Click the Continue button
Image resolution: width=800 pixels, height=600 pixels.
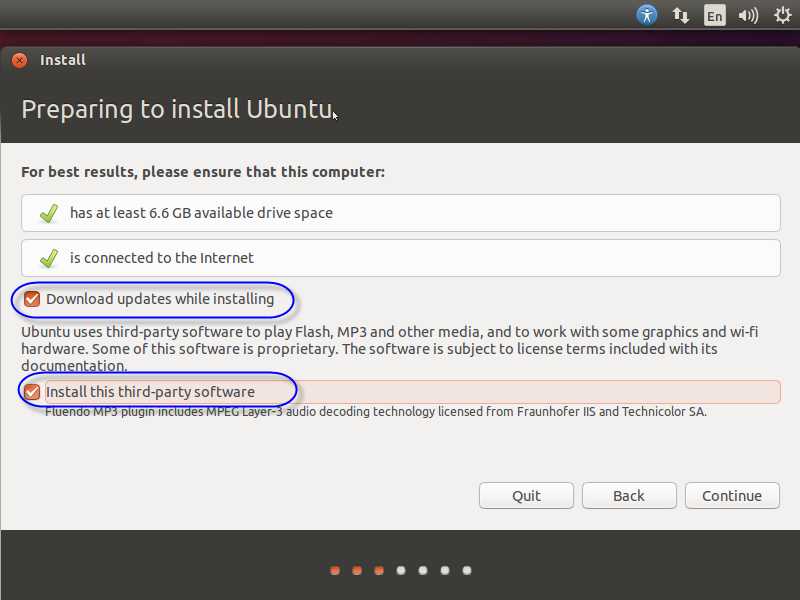click(x=732, y=495)
